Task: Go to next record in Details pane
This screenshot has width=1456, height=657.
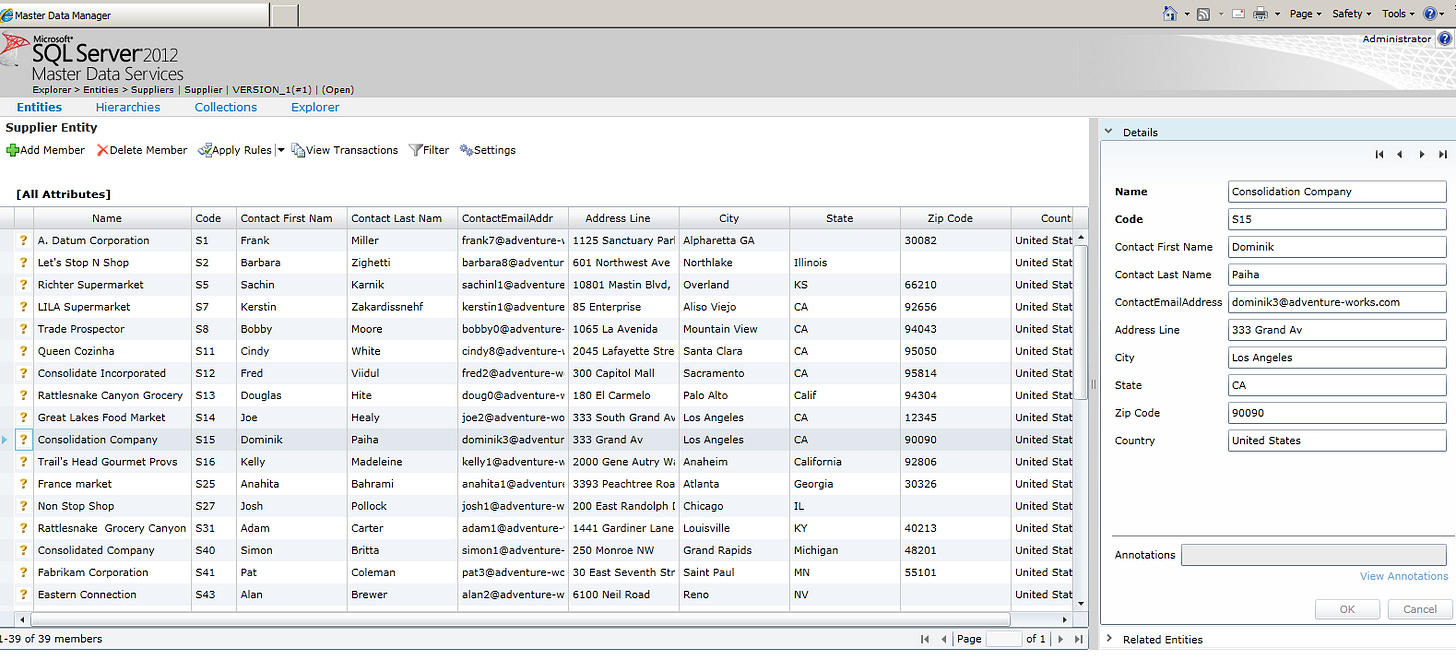Action: (1422, 154)
